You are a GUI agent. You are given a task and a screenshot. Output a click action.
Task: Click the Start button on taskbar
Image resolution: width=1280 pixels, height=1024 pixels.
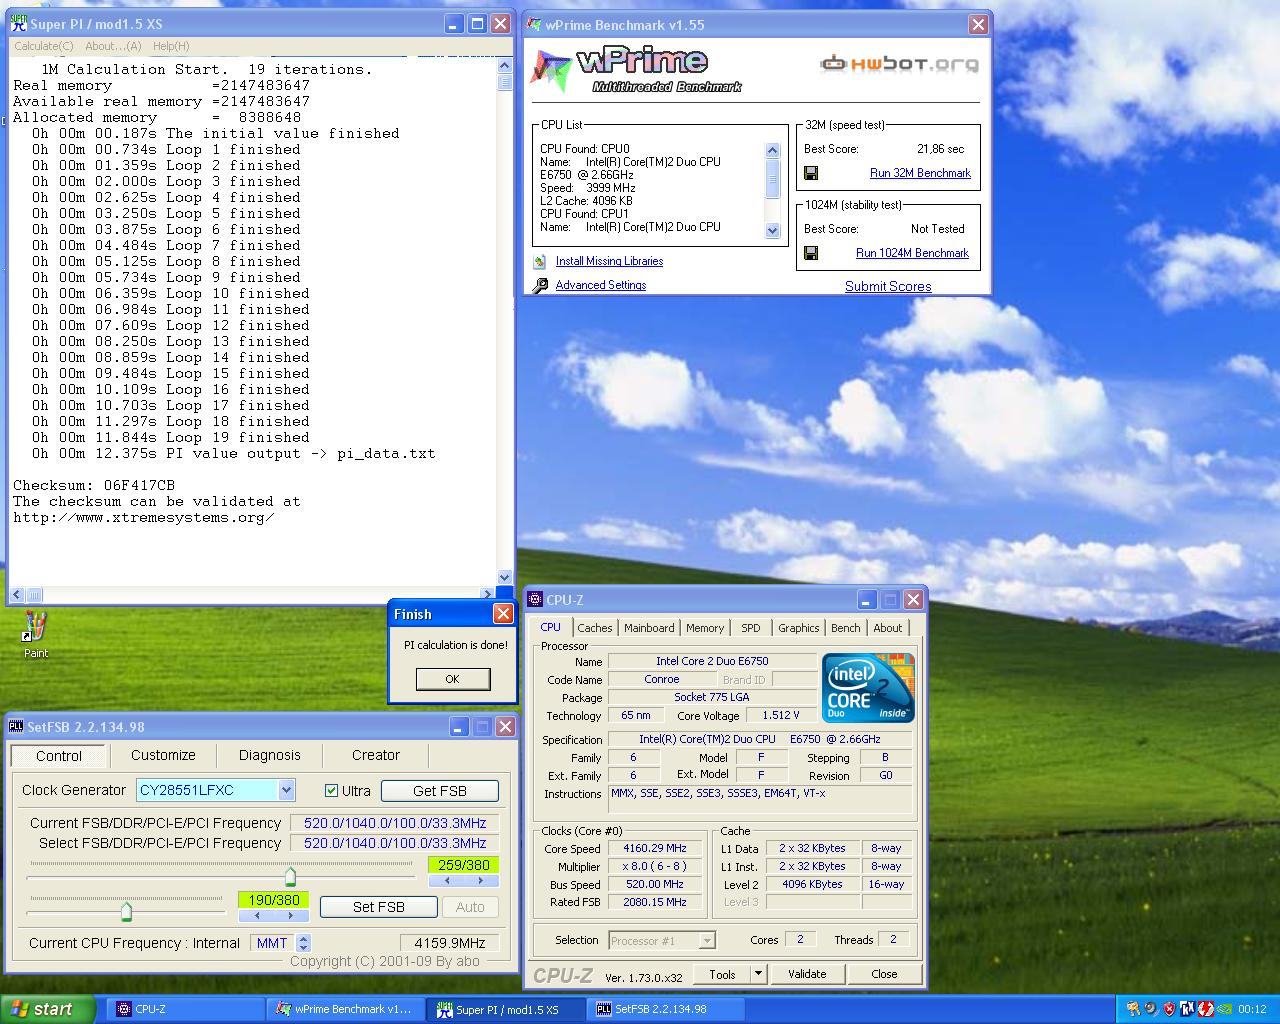tap(47, 1009)
